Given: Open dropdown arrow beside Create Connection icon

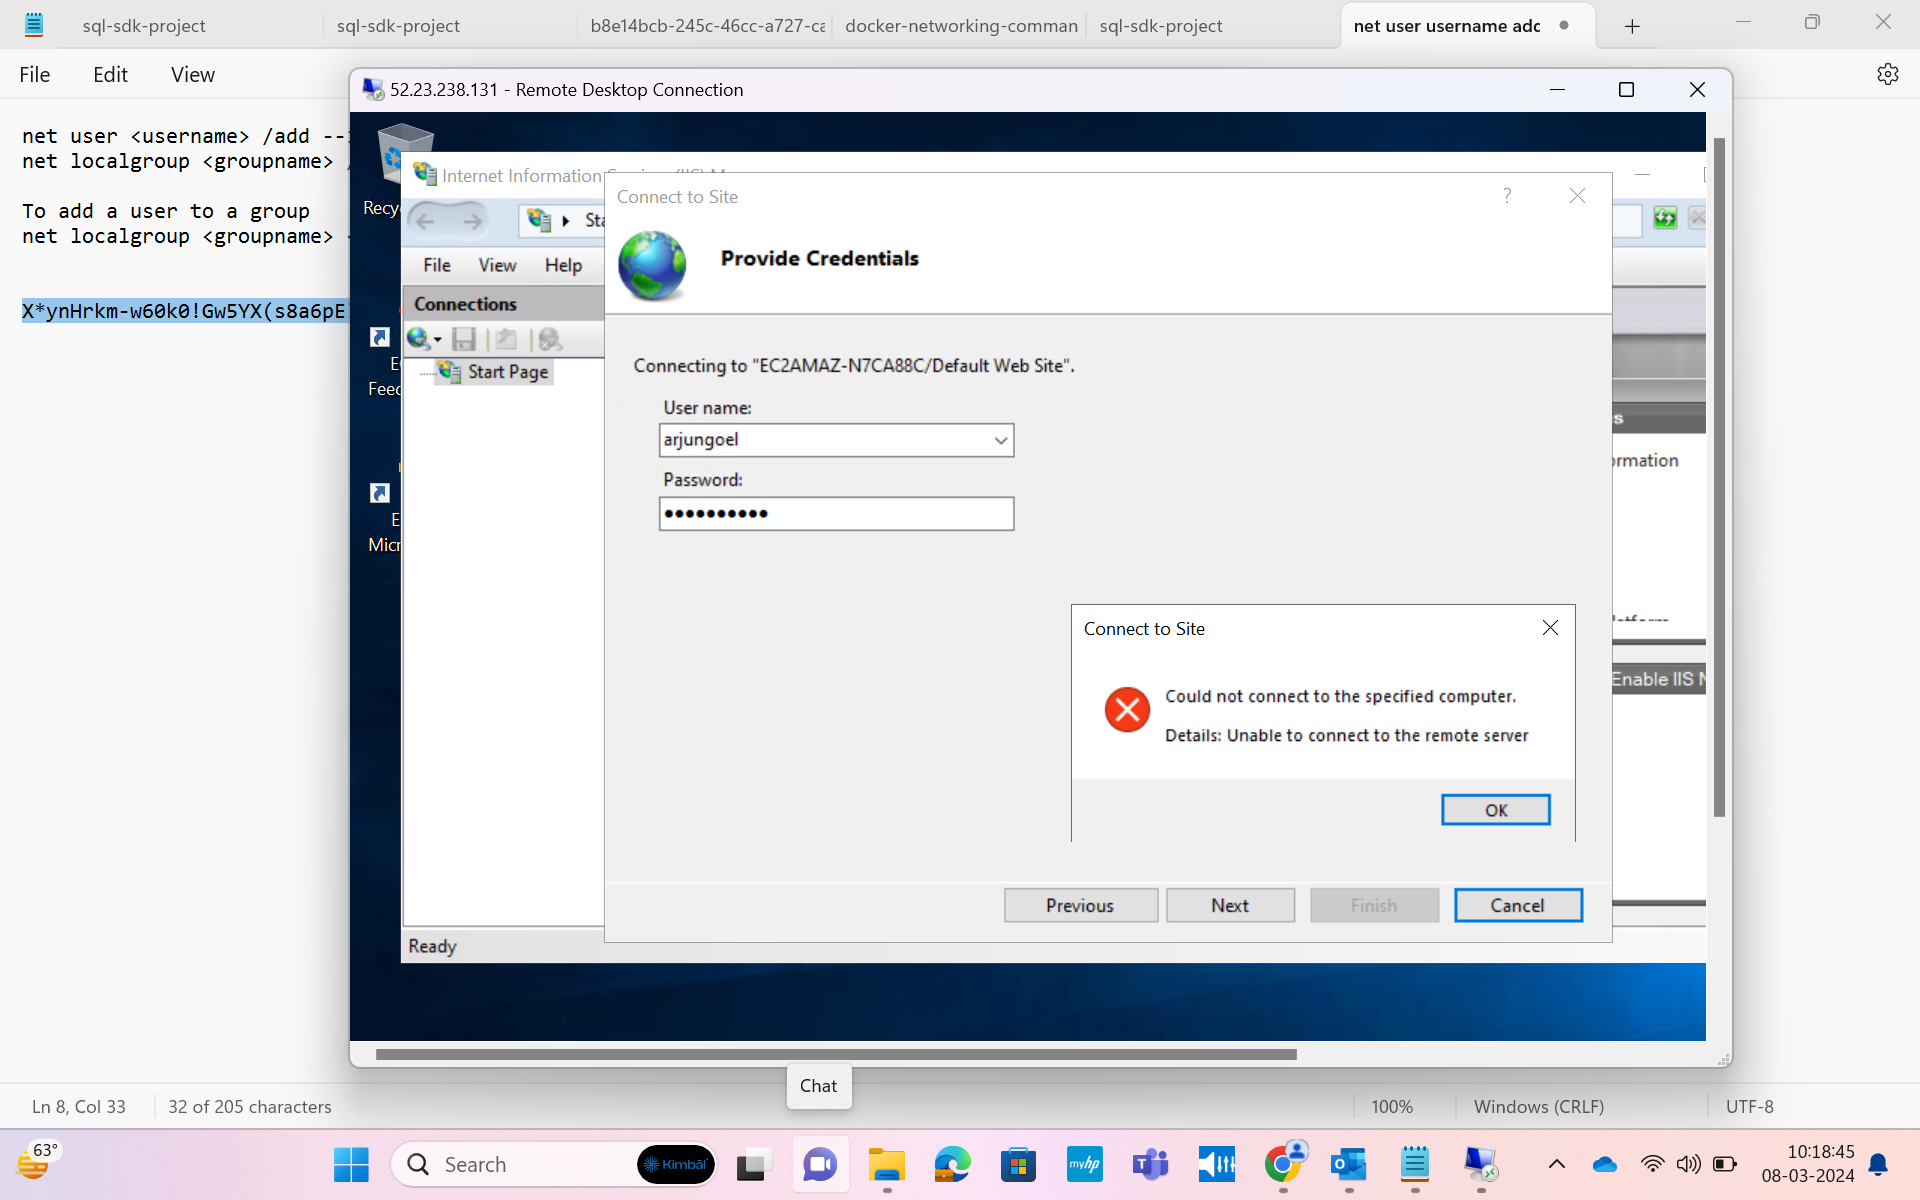Looking at the screenshot, I should click(438, 340).
